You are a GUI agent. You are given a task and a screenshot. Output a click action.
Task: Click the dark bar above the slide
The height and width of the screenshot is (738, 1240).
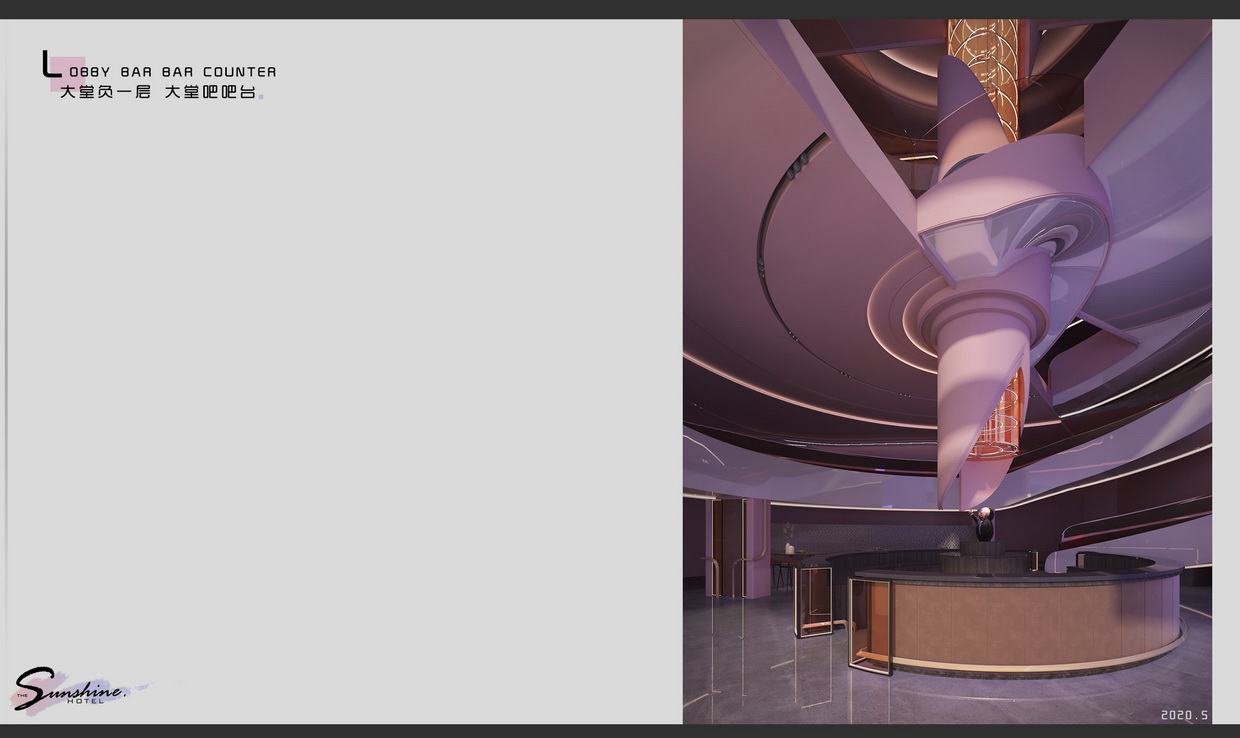[620, 9]
